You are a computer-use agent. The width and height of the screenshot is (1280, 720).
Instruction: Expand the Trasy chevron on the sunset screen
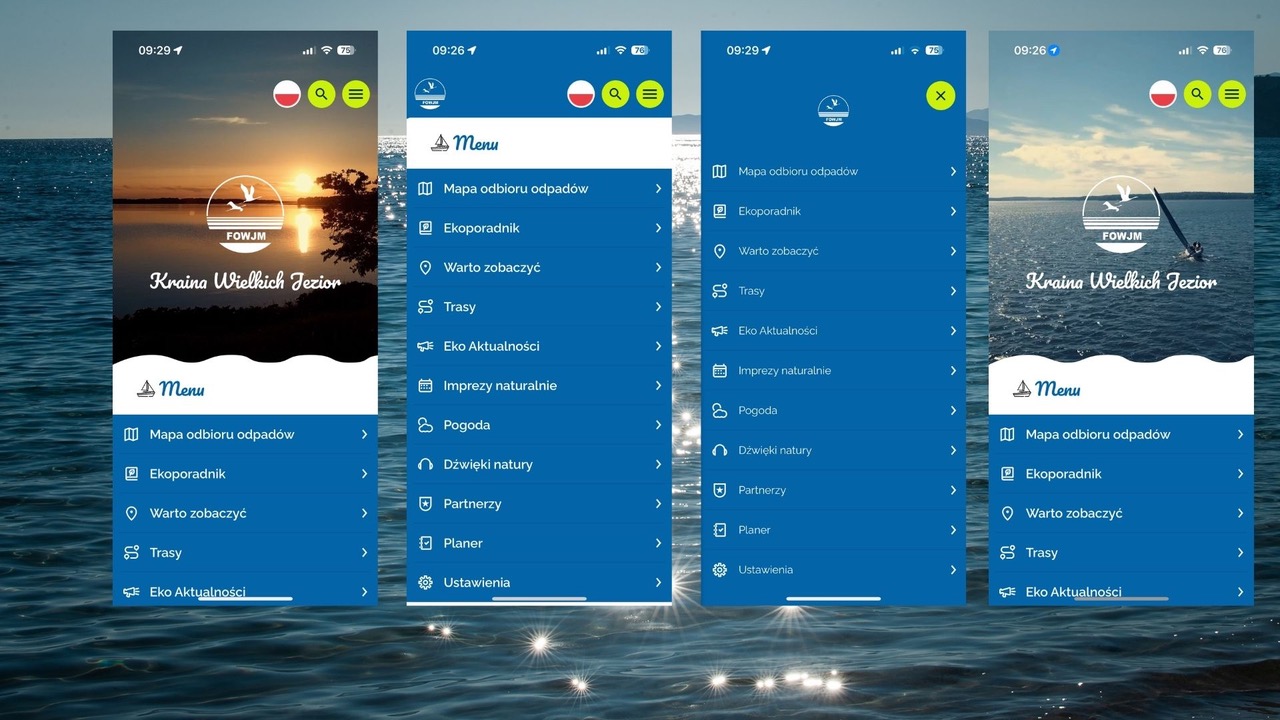coord(364,553)
